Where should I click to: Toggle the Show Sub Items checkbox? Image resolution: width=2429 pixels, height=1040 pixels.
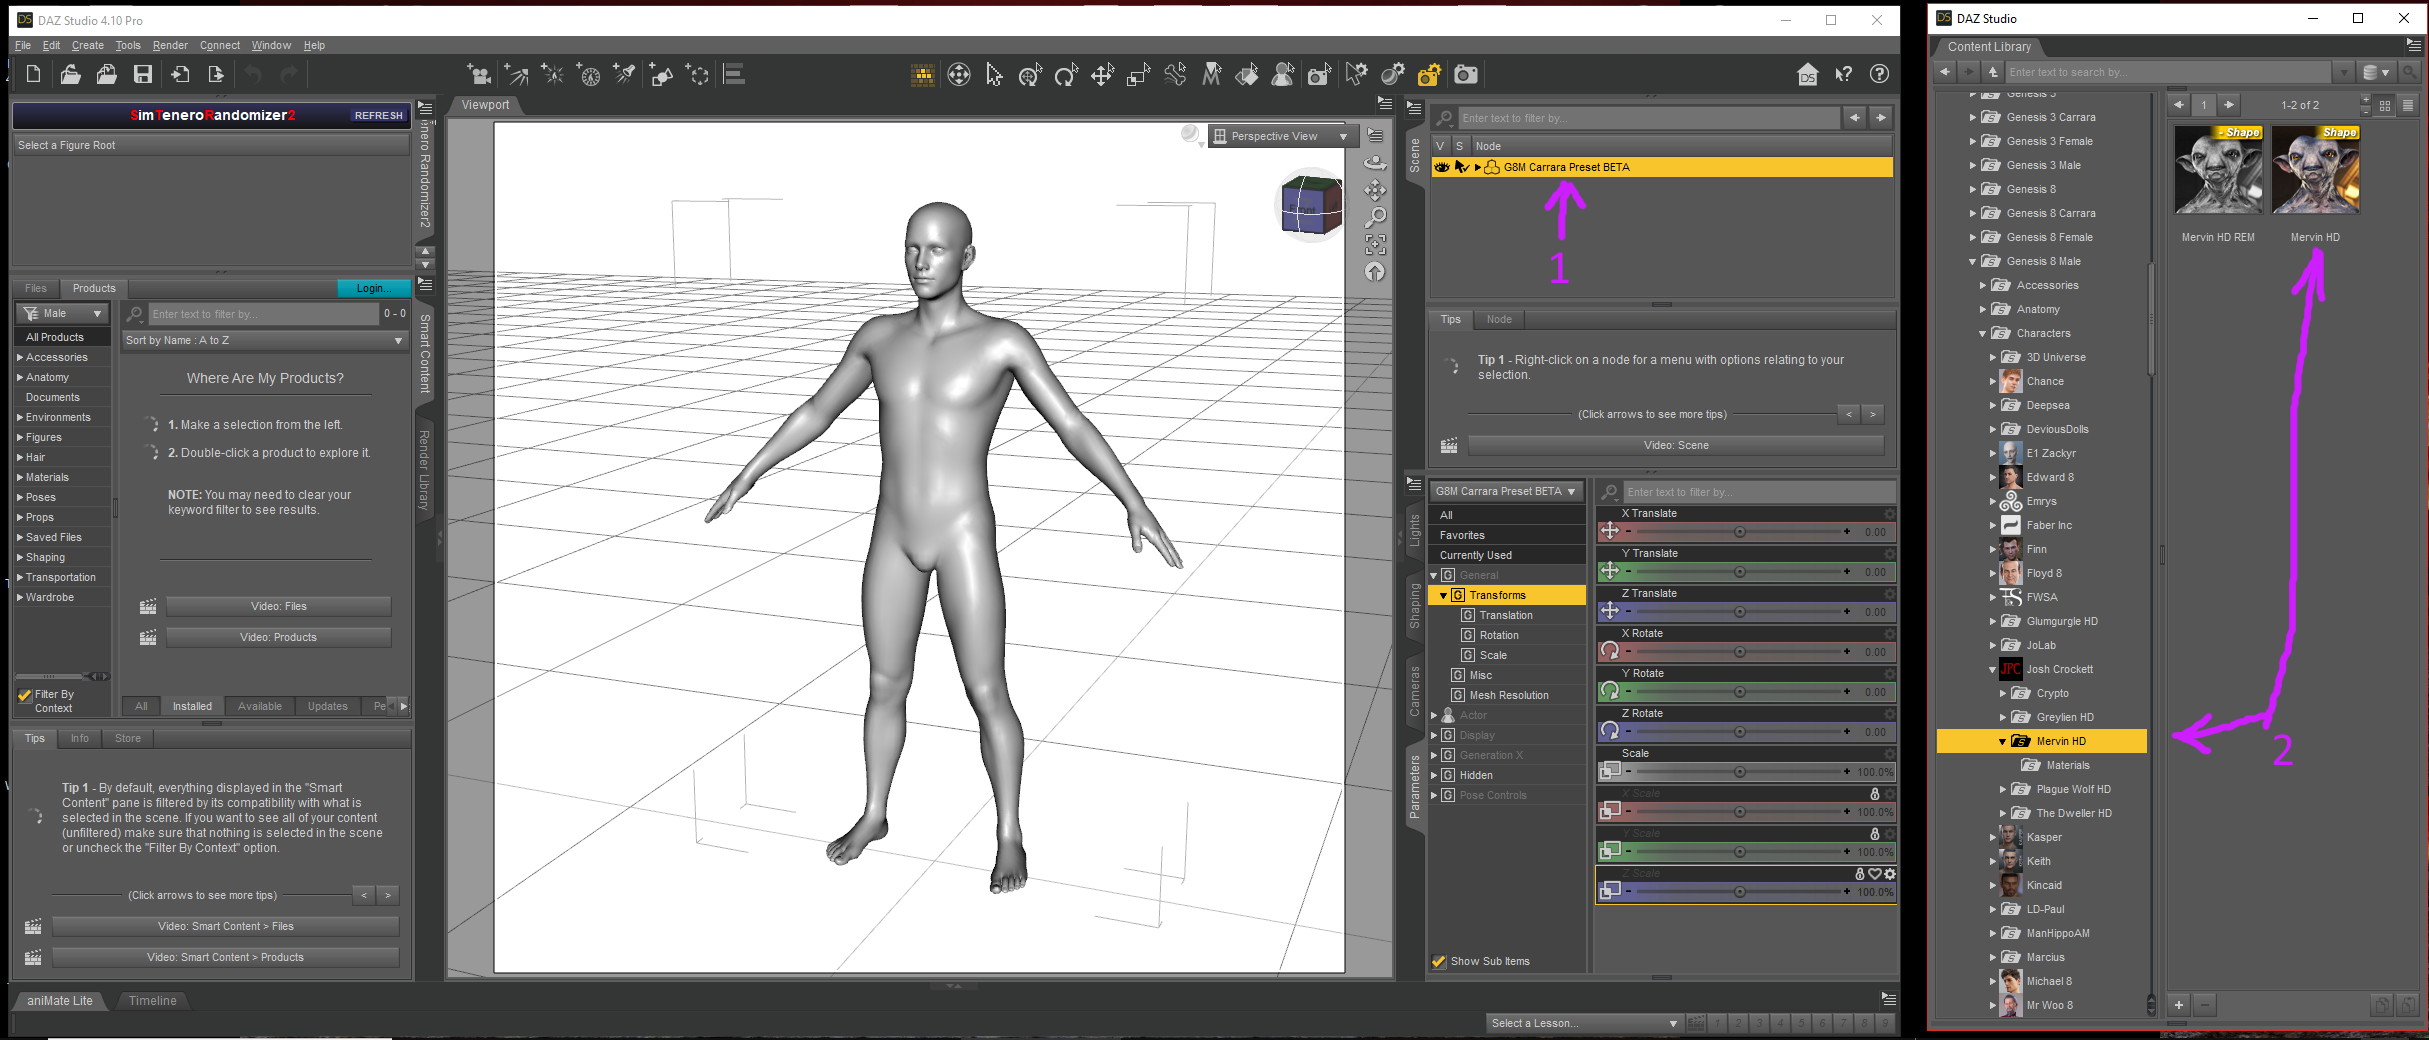pyautogui.click(x=1439, y=961)
